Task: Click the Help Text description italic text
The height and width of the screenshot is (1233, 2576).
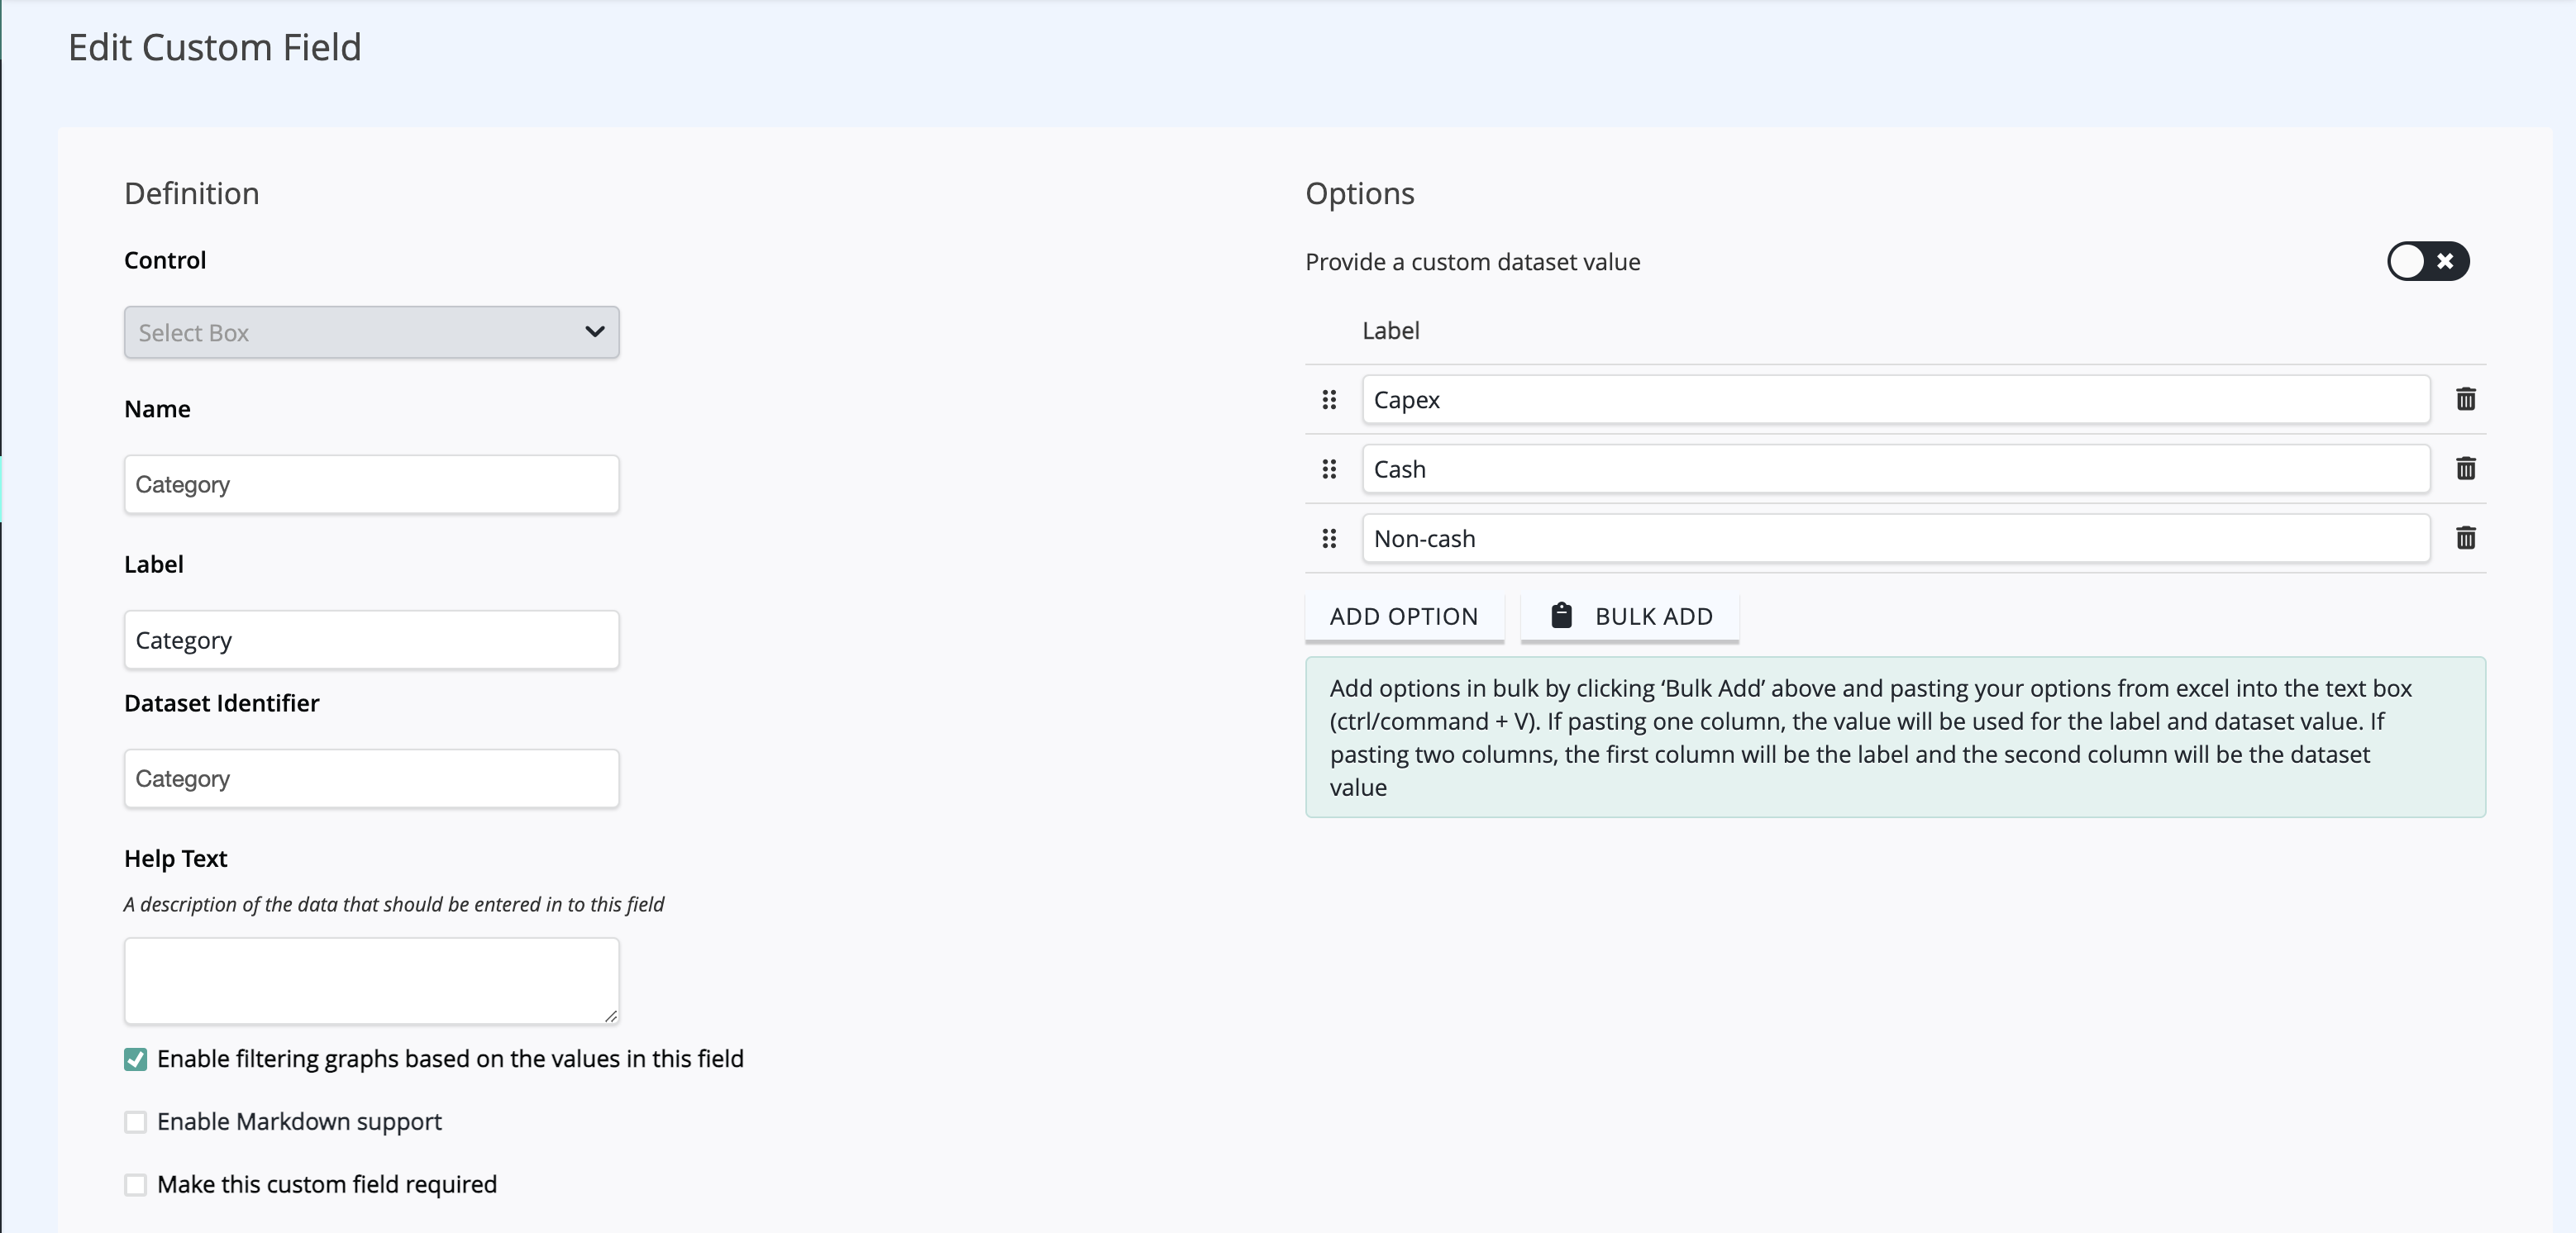Action: pyautogui.click(x=394, y=904)
